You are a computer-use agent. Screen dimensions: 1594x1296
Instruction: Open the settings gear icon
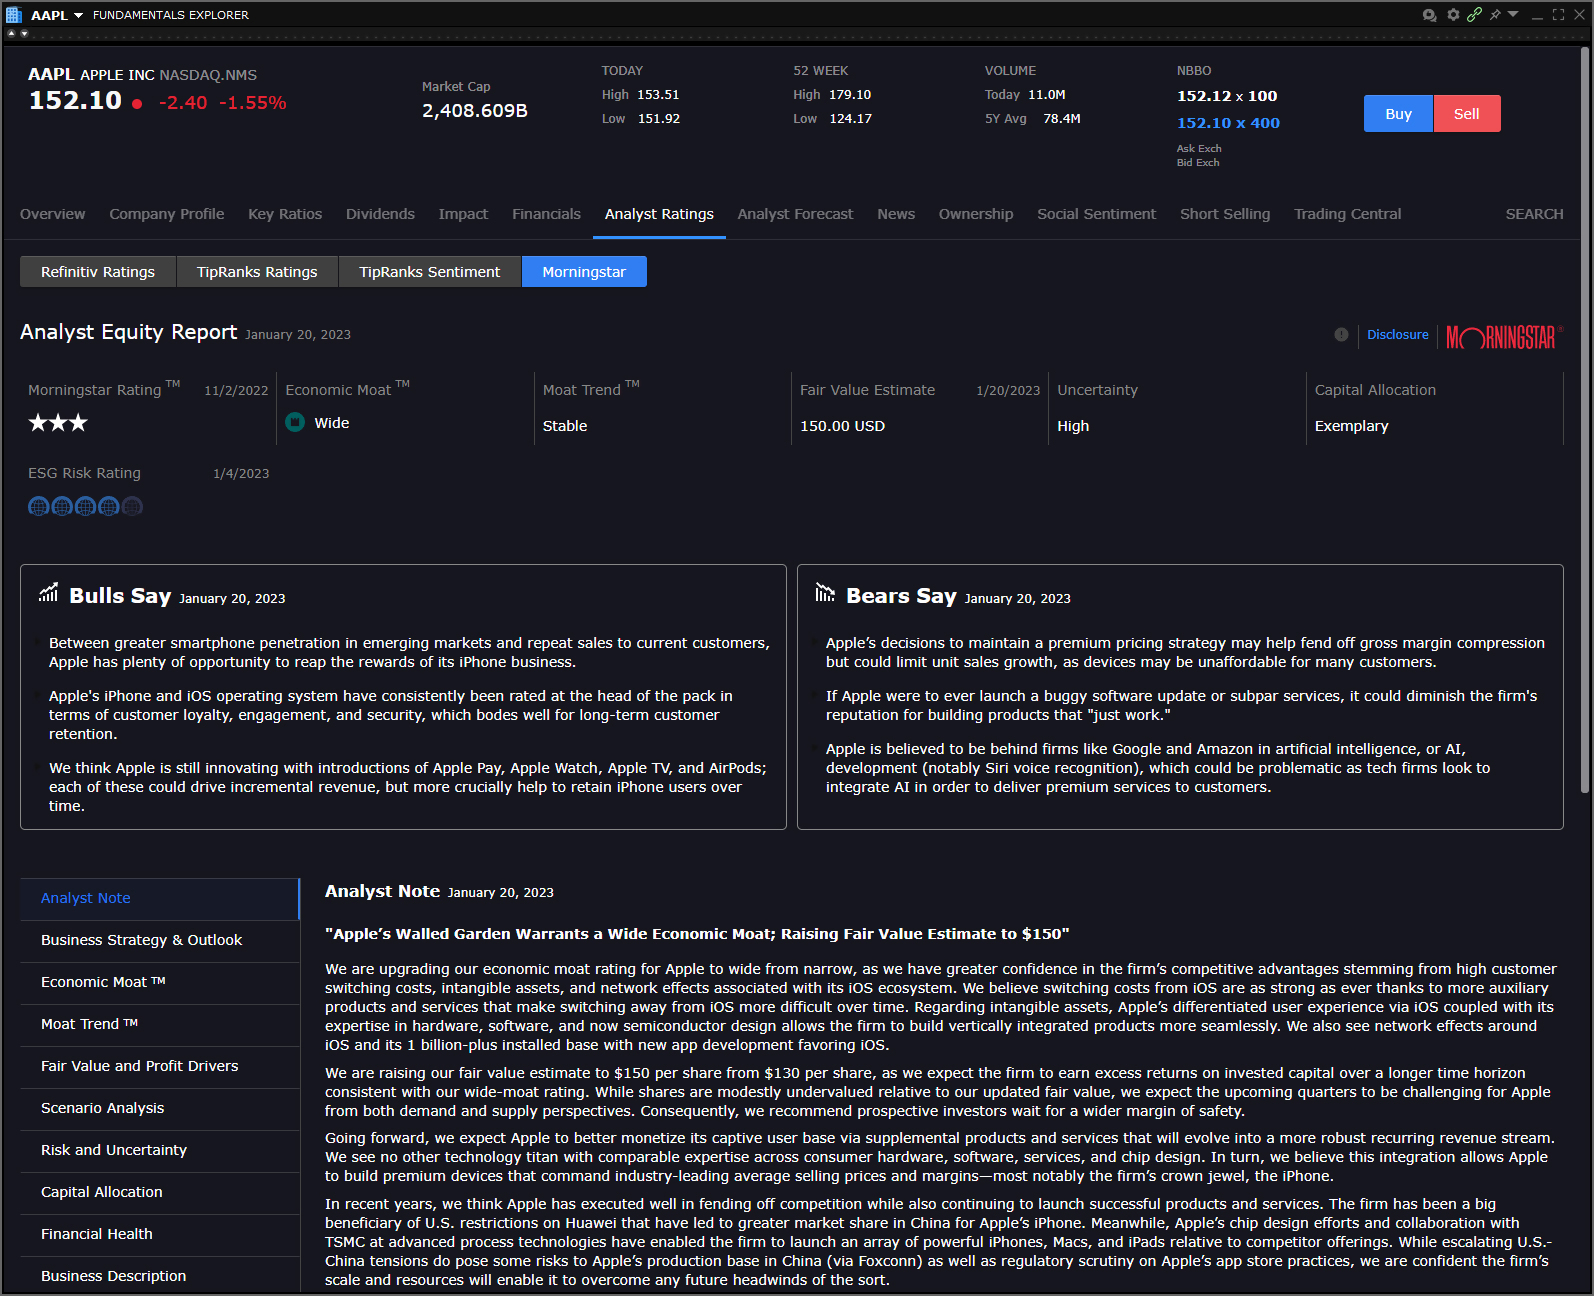pyautogui.click(x=1453, y=15)
